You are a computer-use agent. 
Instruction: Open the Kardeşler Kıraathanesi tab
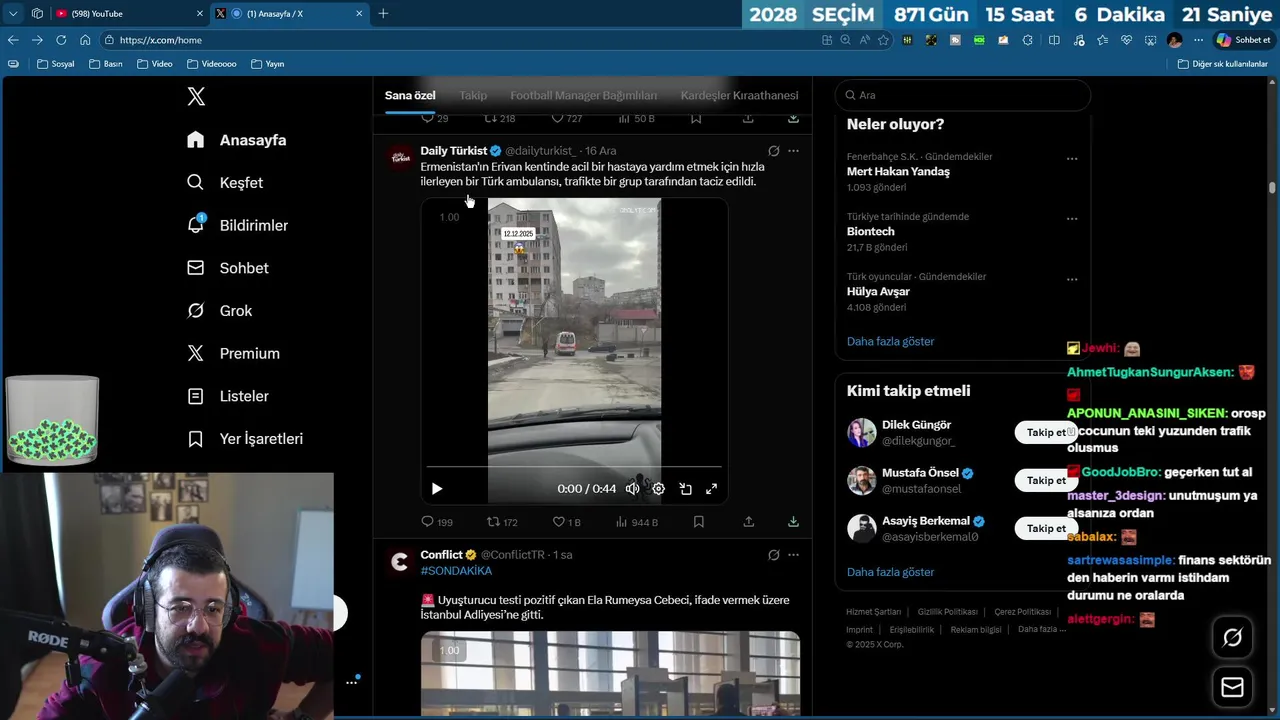click(739, 95)
